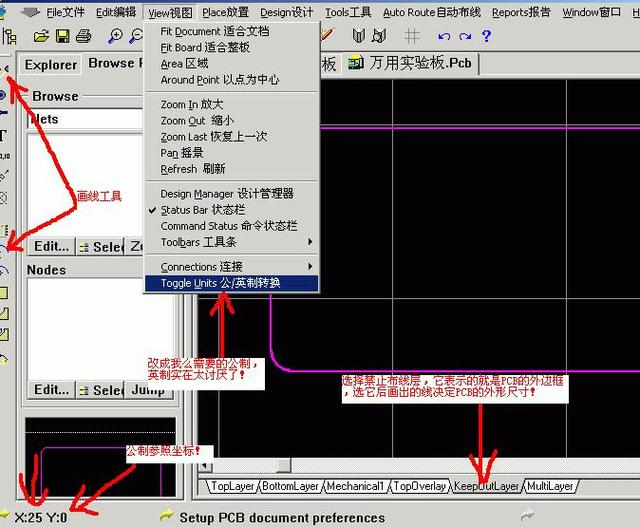
Task: Choose Fit Document 适合文档
Action: [x=231, y=31]
